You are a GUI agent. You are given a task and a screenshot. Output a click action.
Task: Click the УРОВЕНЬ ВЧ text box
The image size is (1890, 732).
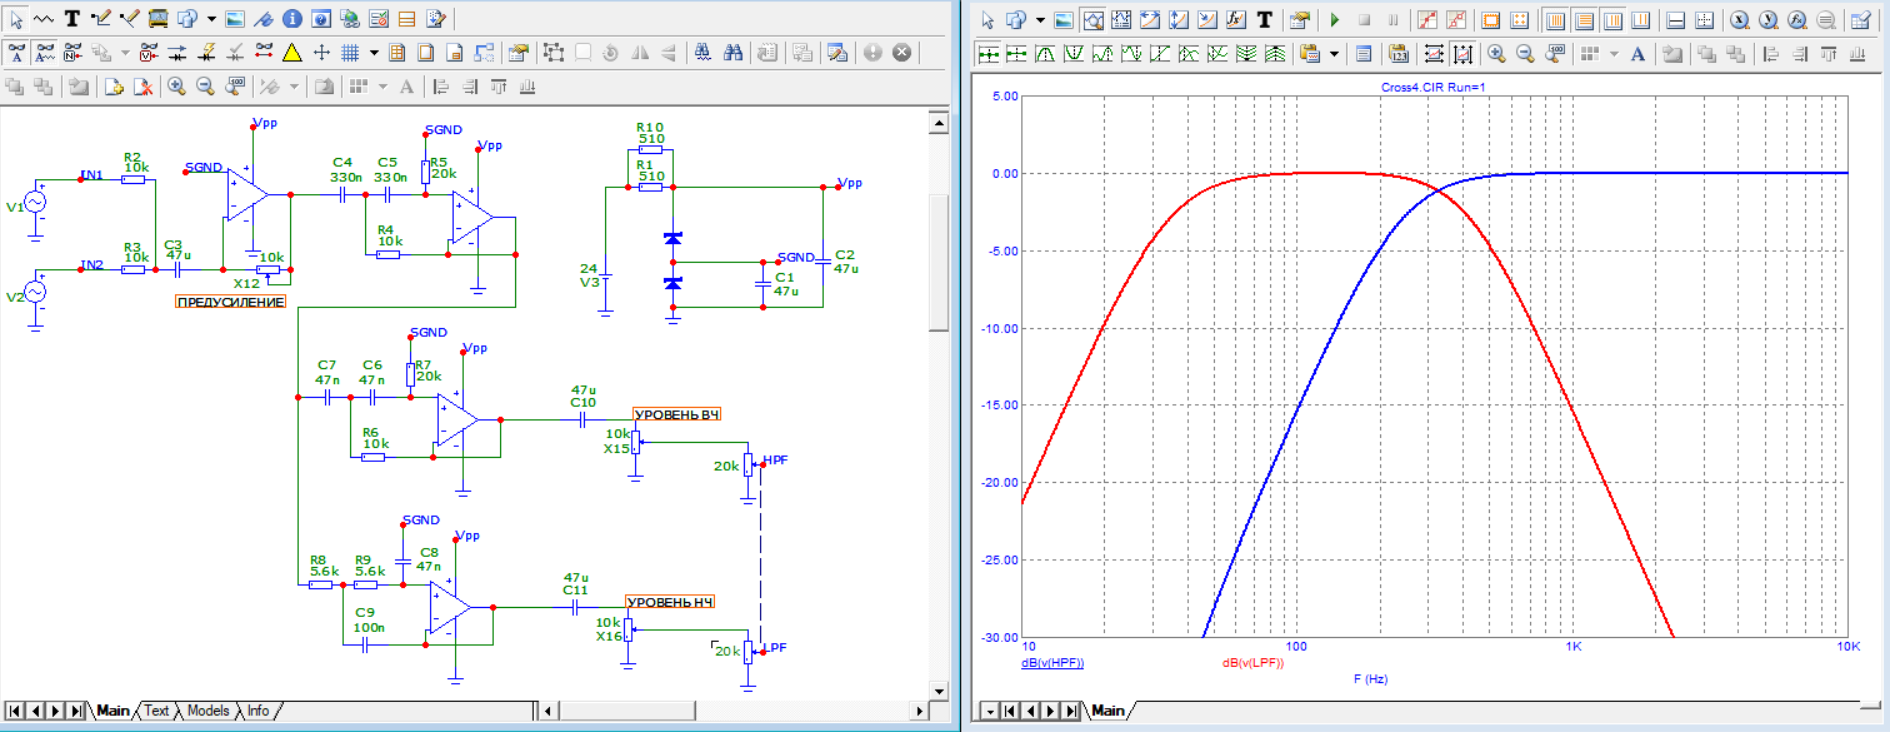677,415
